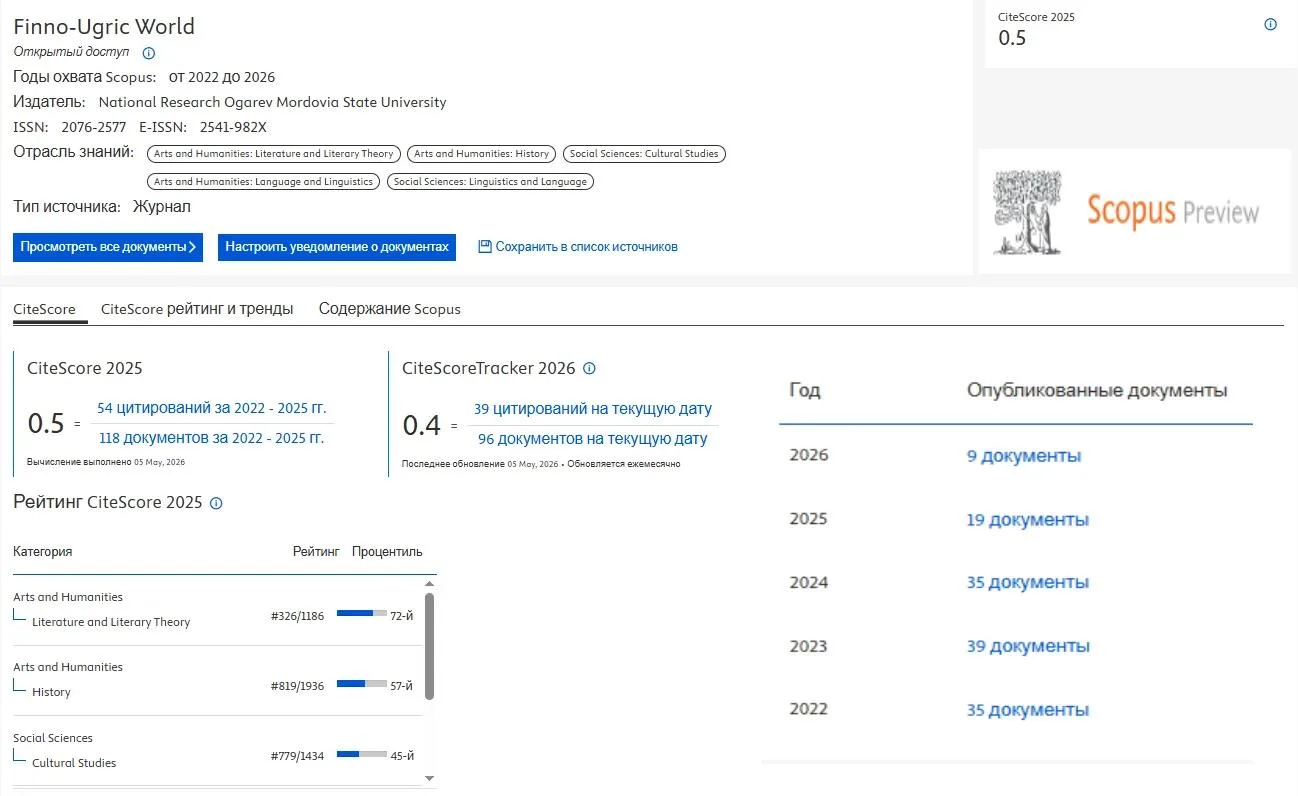Click the rank #326/1186 value
This screenshot has height=796, width=1298.
[297, 617]
